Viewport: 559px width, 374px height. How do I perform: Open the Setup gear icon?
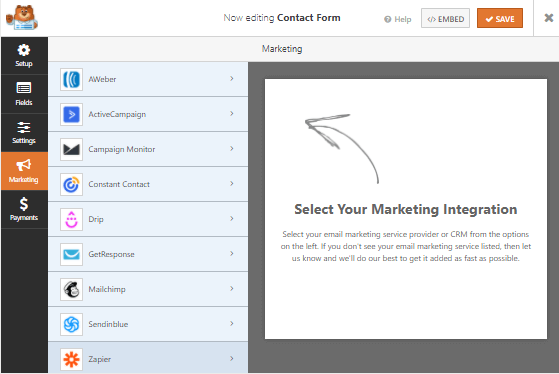point(24,50)
